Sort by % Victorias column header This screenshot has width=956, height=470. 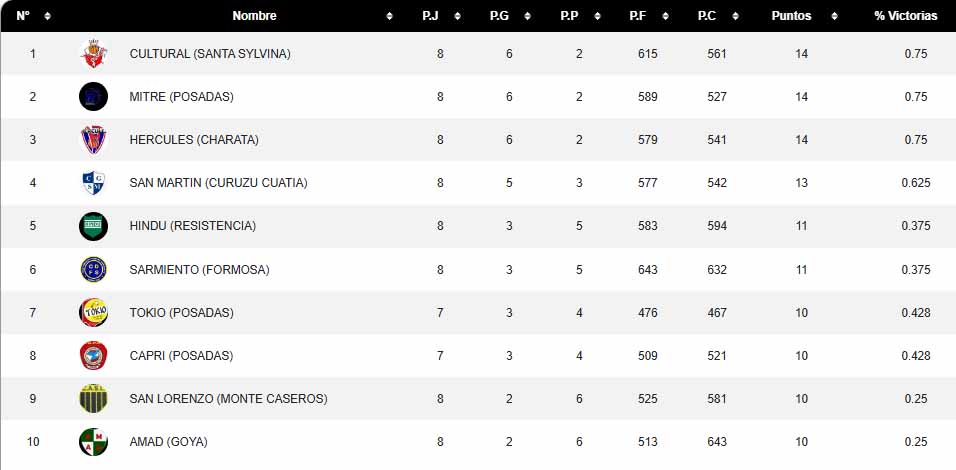tap(906, 16)
